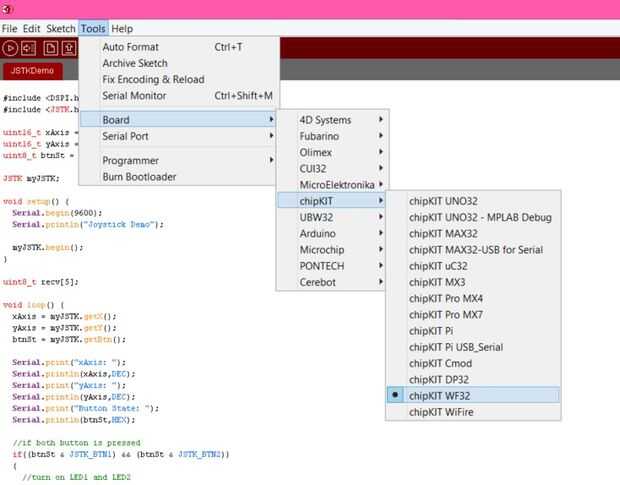This screenshot has width=620, height=485.
Task: Open the Programmer submenu
Action: 178,160
